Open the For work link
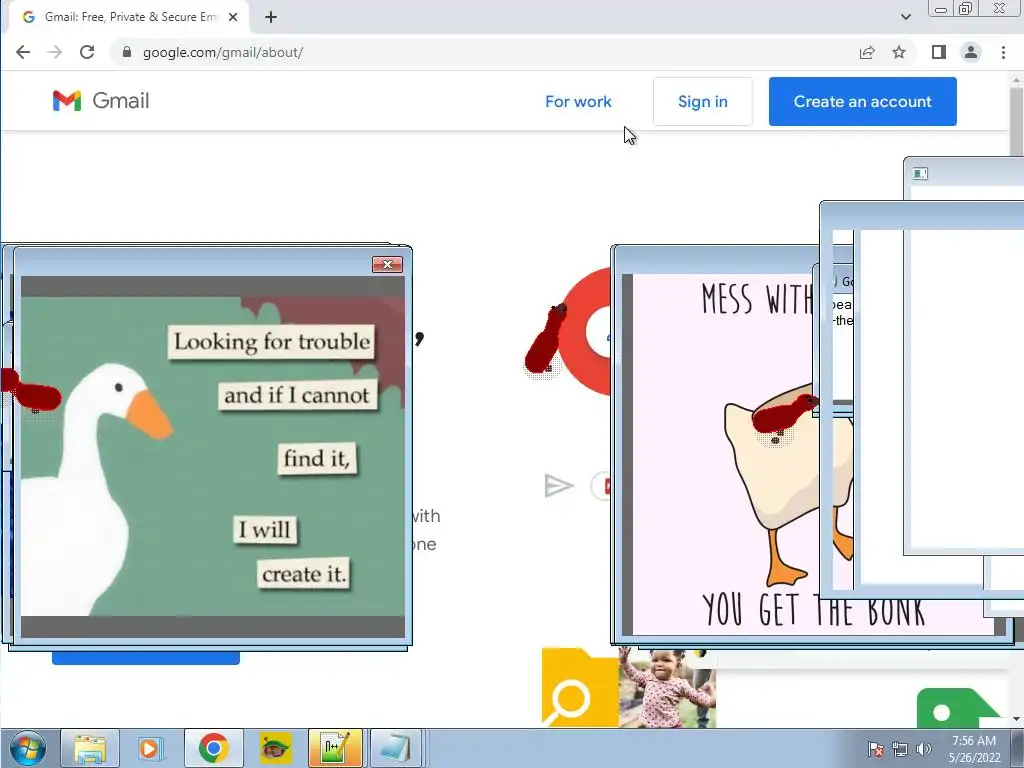 [x=578, y=101]
